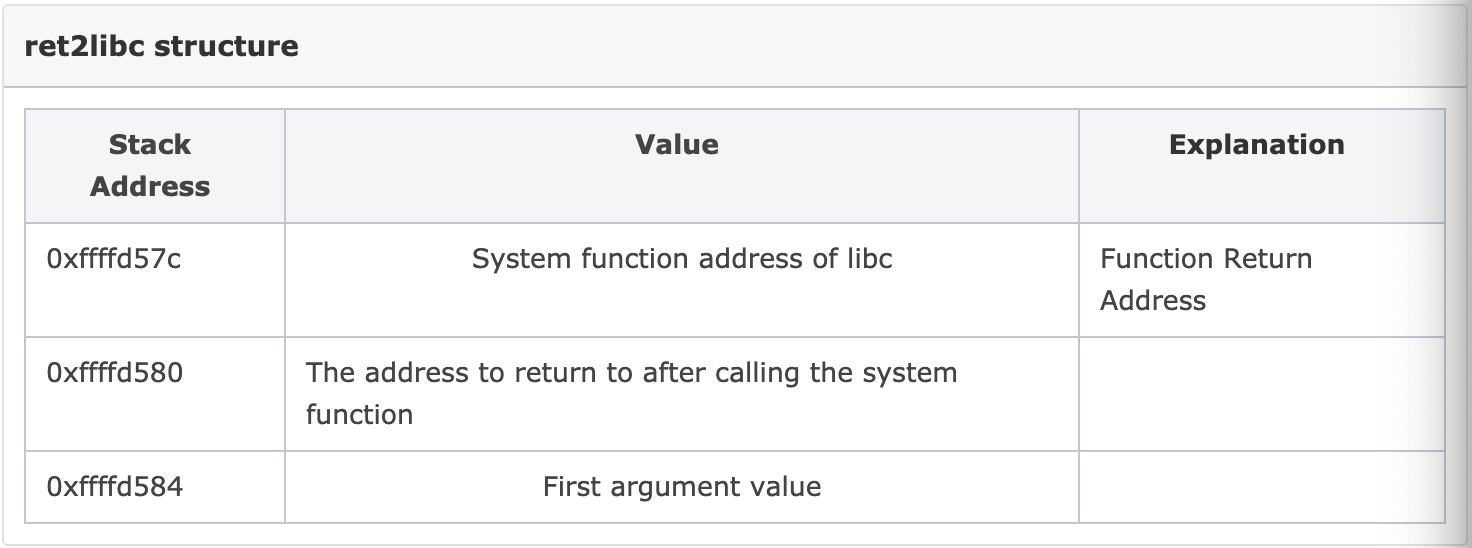Click the 'First argument value' cell

click(682, 487)
